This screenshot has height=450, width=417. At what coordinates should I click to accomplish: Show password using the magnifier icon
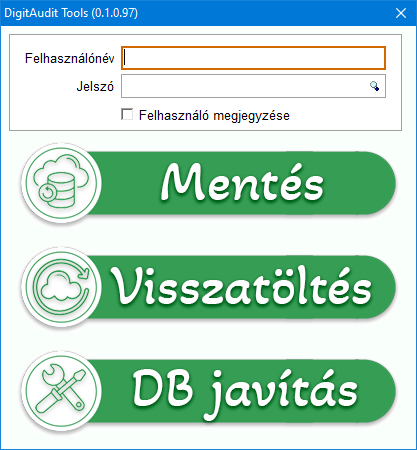click(374, 86)
